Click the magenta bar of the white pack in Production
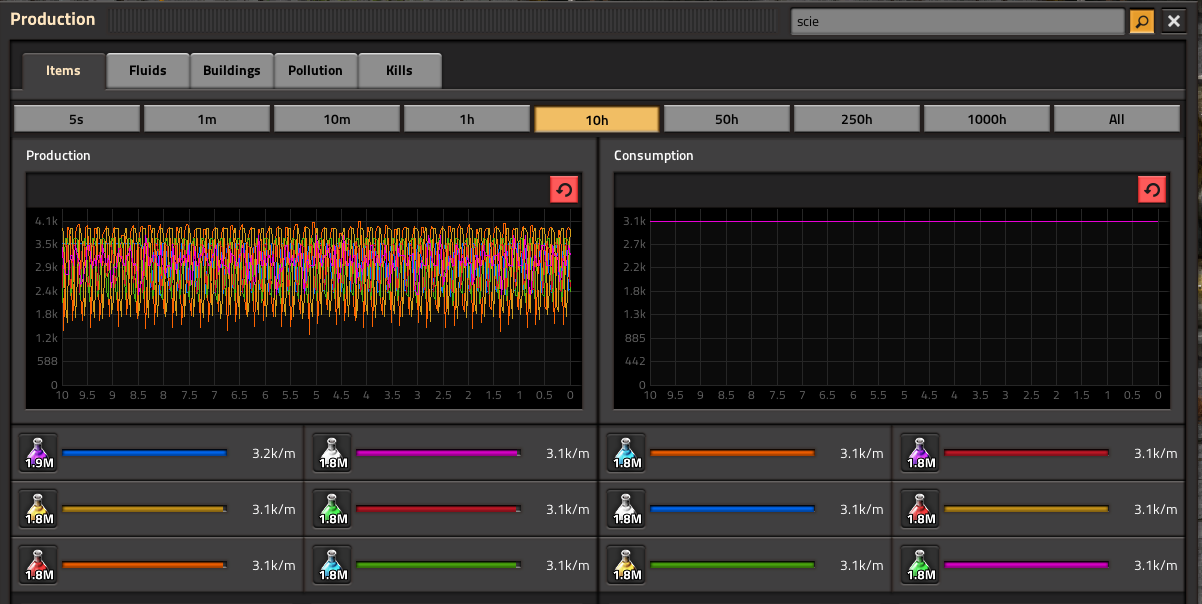Screen dimensions: 1202x604 click(x=438, y=453)
